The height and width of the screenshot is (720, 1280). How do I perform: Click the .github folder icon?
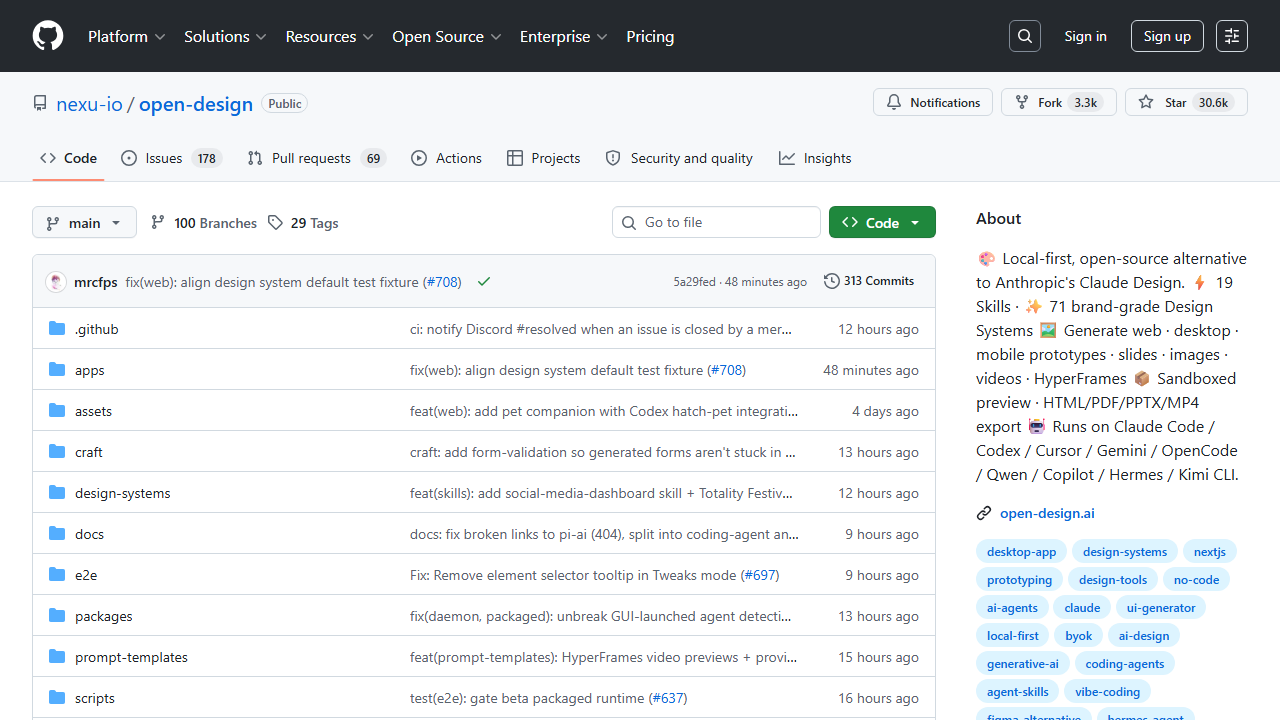coord(57,329)
